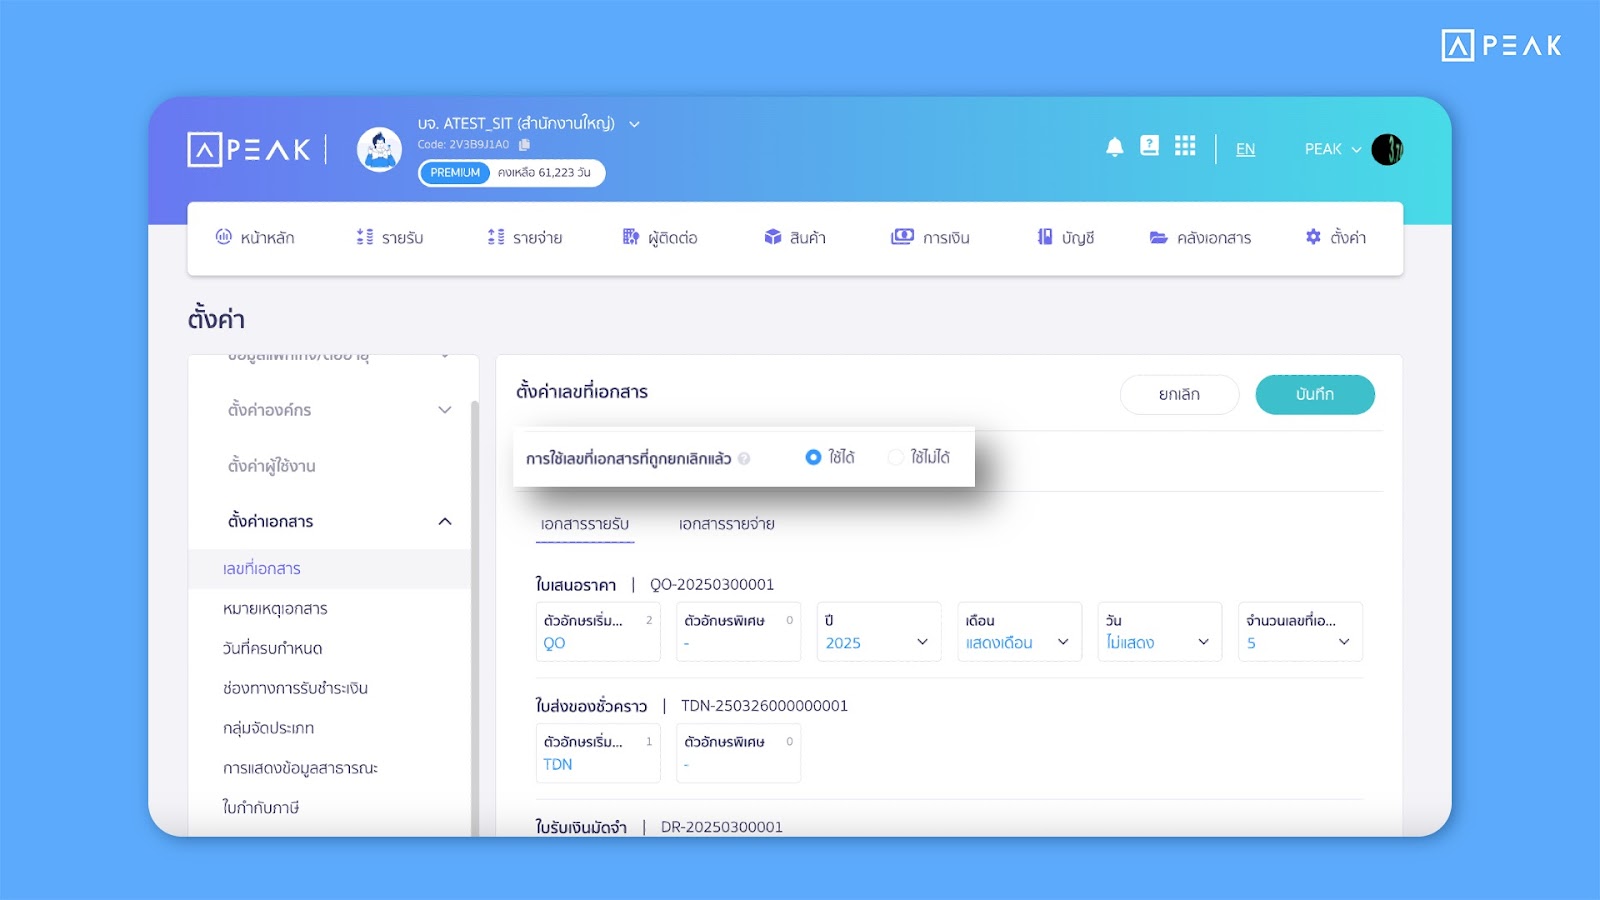This screenshot has width=1600, height=900.
Task: Click the info icon beside cancelled document number setting
Action: coord(744,459)
